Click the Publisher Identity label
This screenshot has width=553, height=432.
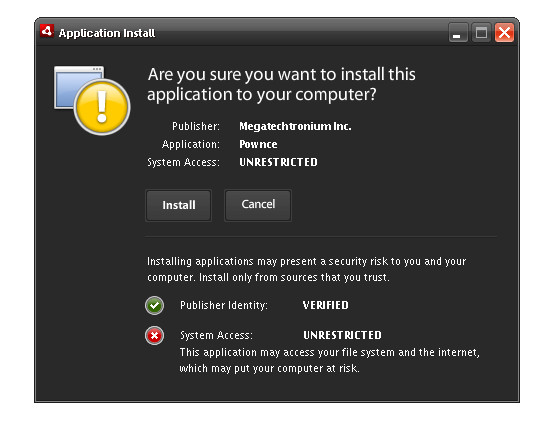[224, 305]
